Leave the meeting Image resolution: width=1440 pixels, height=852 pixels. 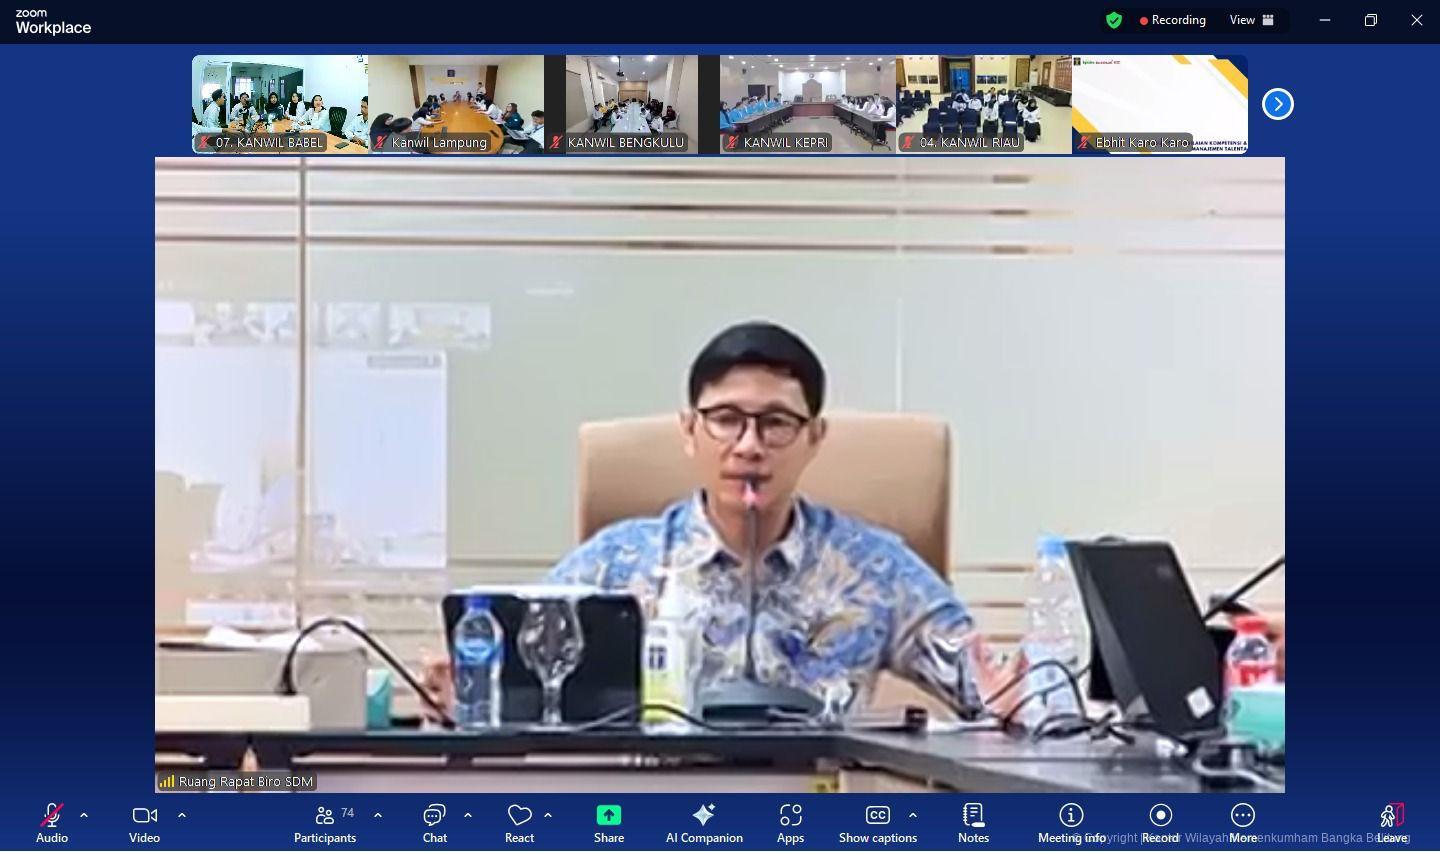[1391, 823]
